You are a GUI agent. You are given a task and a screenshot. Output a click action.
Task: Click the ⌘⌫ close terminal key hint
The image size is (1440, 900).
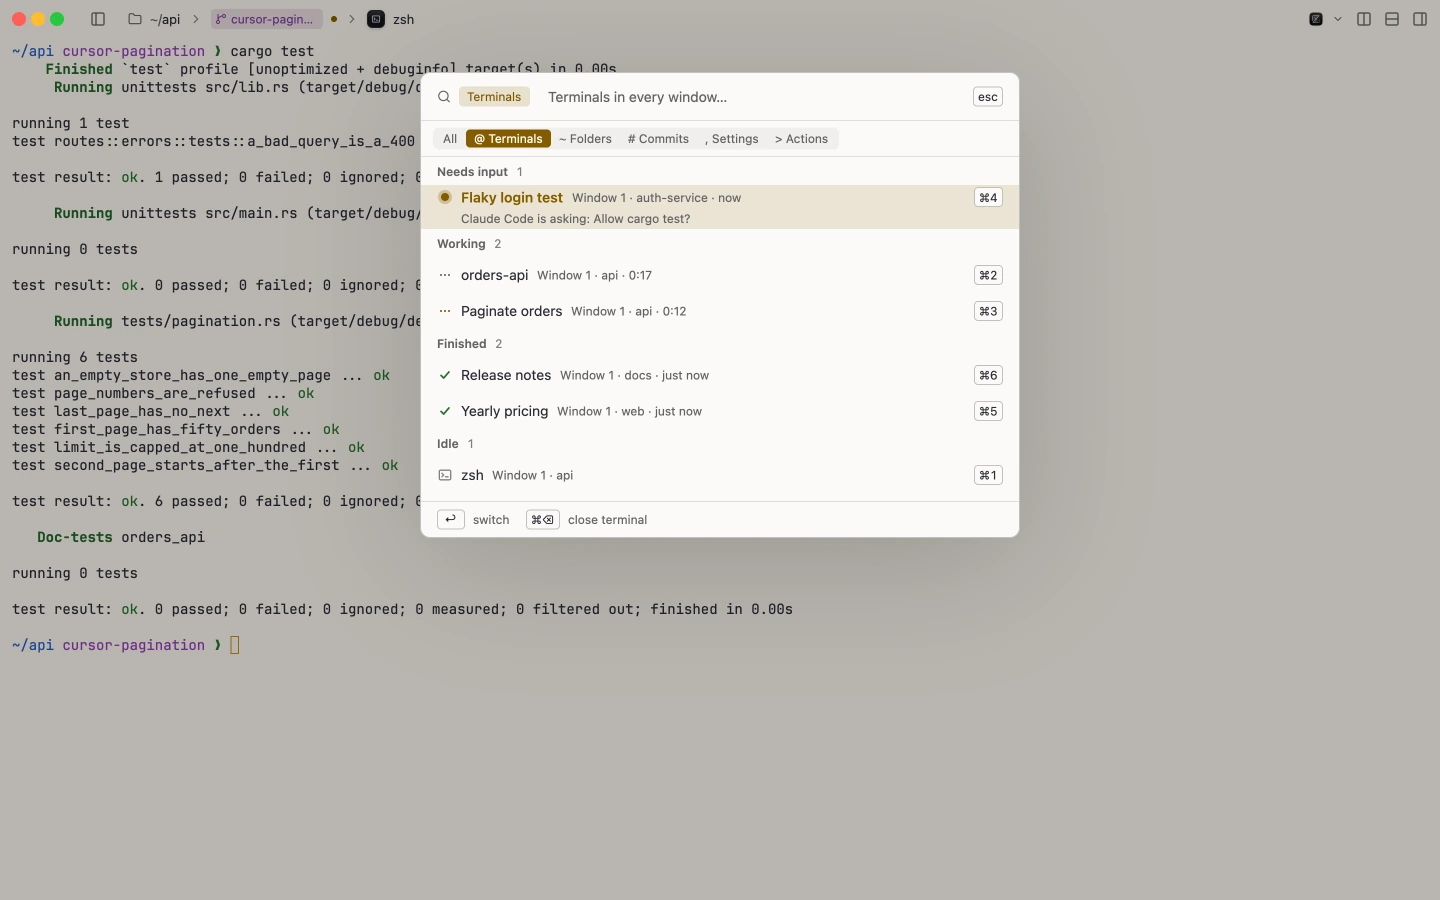tap(543, 519)
